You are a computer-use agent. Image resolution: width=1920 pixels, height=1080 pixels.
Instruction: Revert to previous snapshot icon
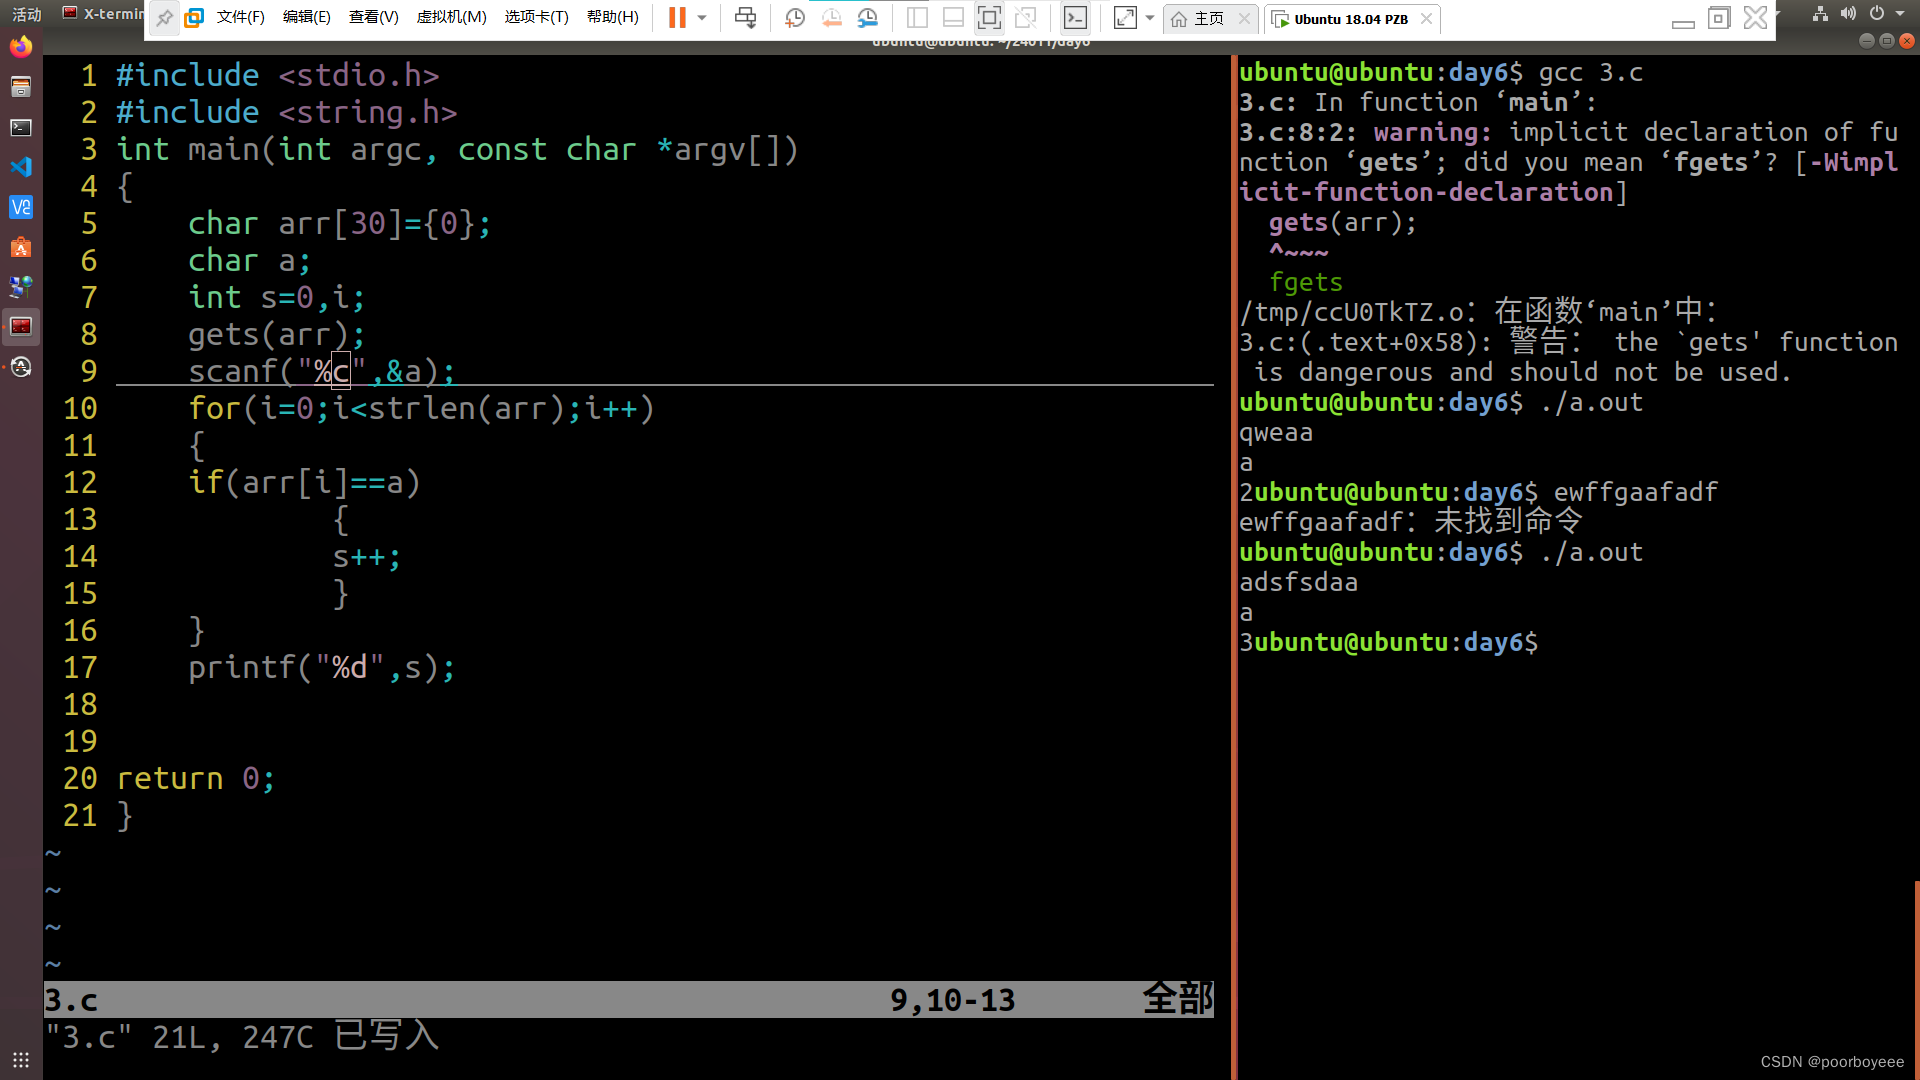831,17
